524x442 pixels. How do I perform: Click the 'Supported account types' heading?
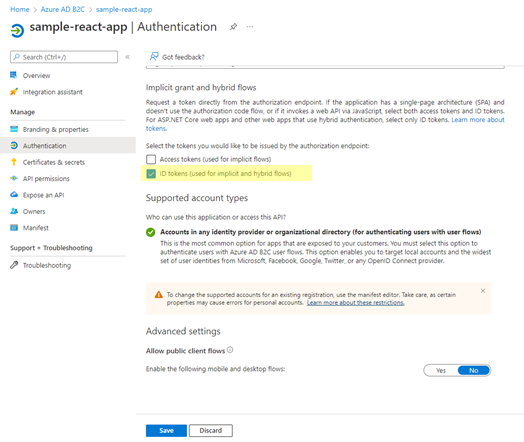click(x=196, y=198)
